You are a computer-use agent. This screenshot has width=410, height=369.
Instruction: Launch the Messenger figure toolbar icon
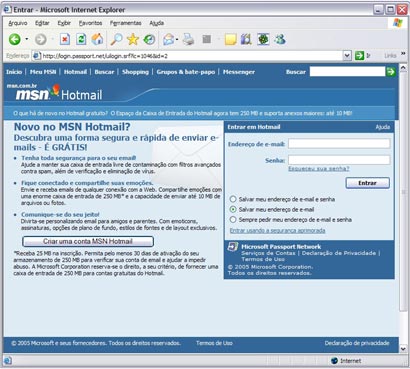tap(280, 39)
